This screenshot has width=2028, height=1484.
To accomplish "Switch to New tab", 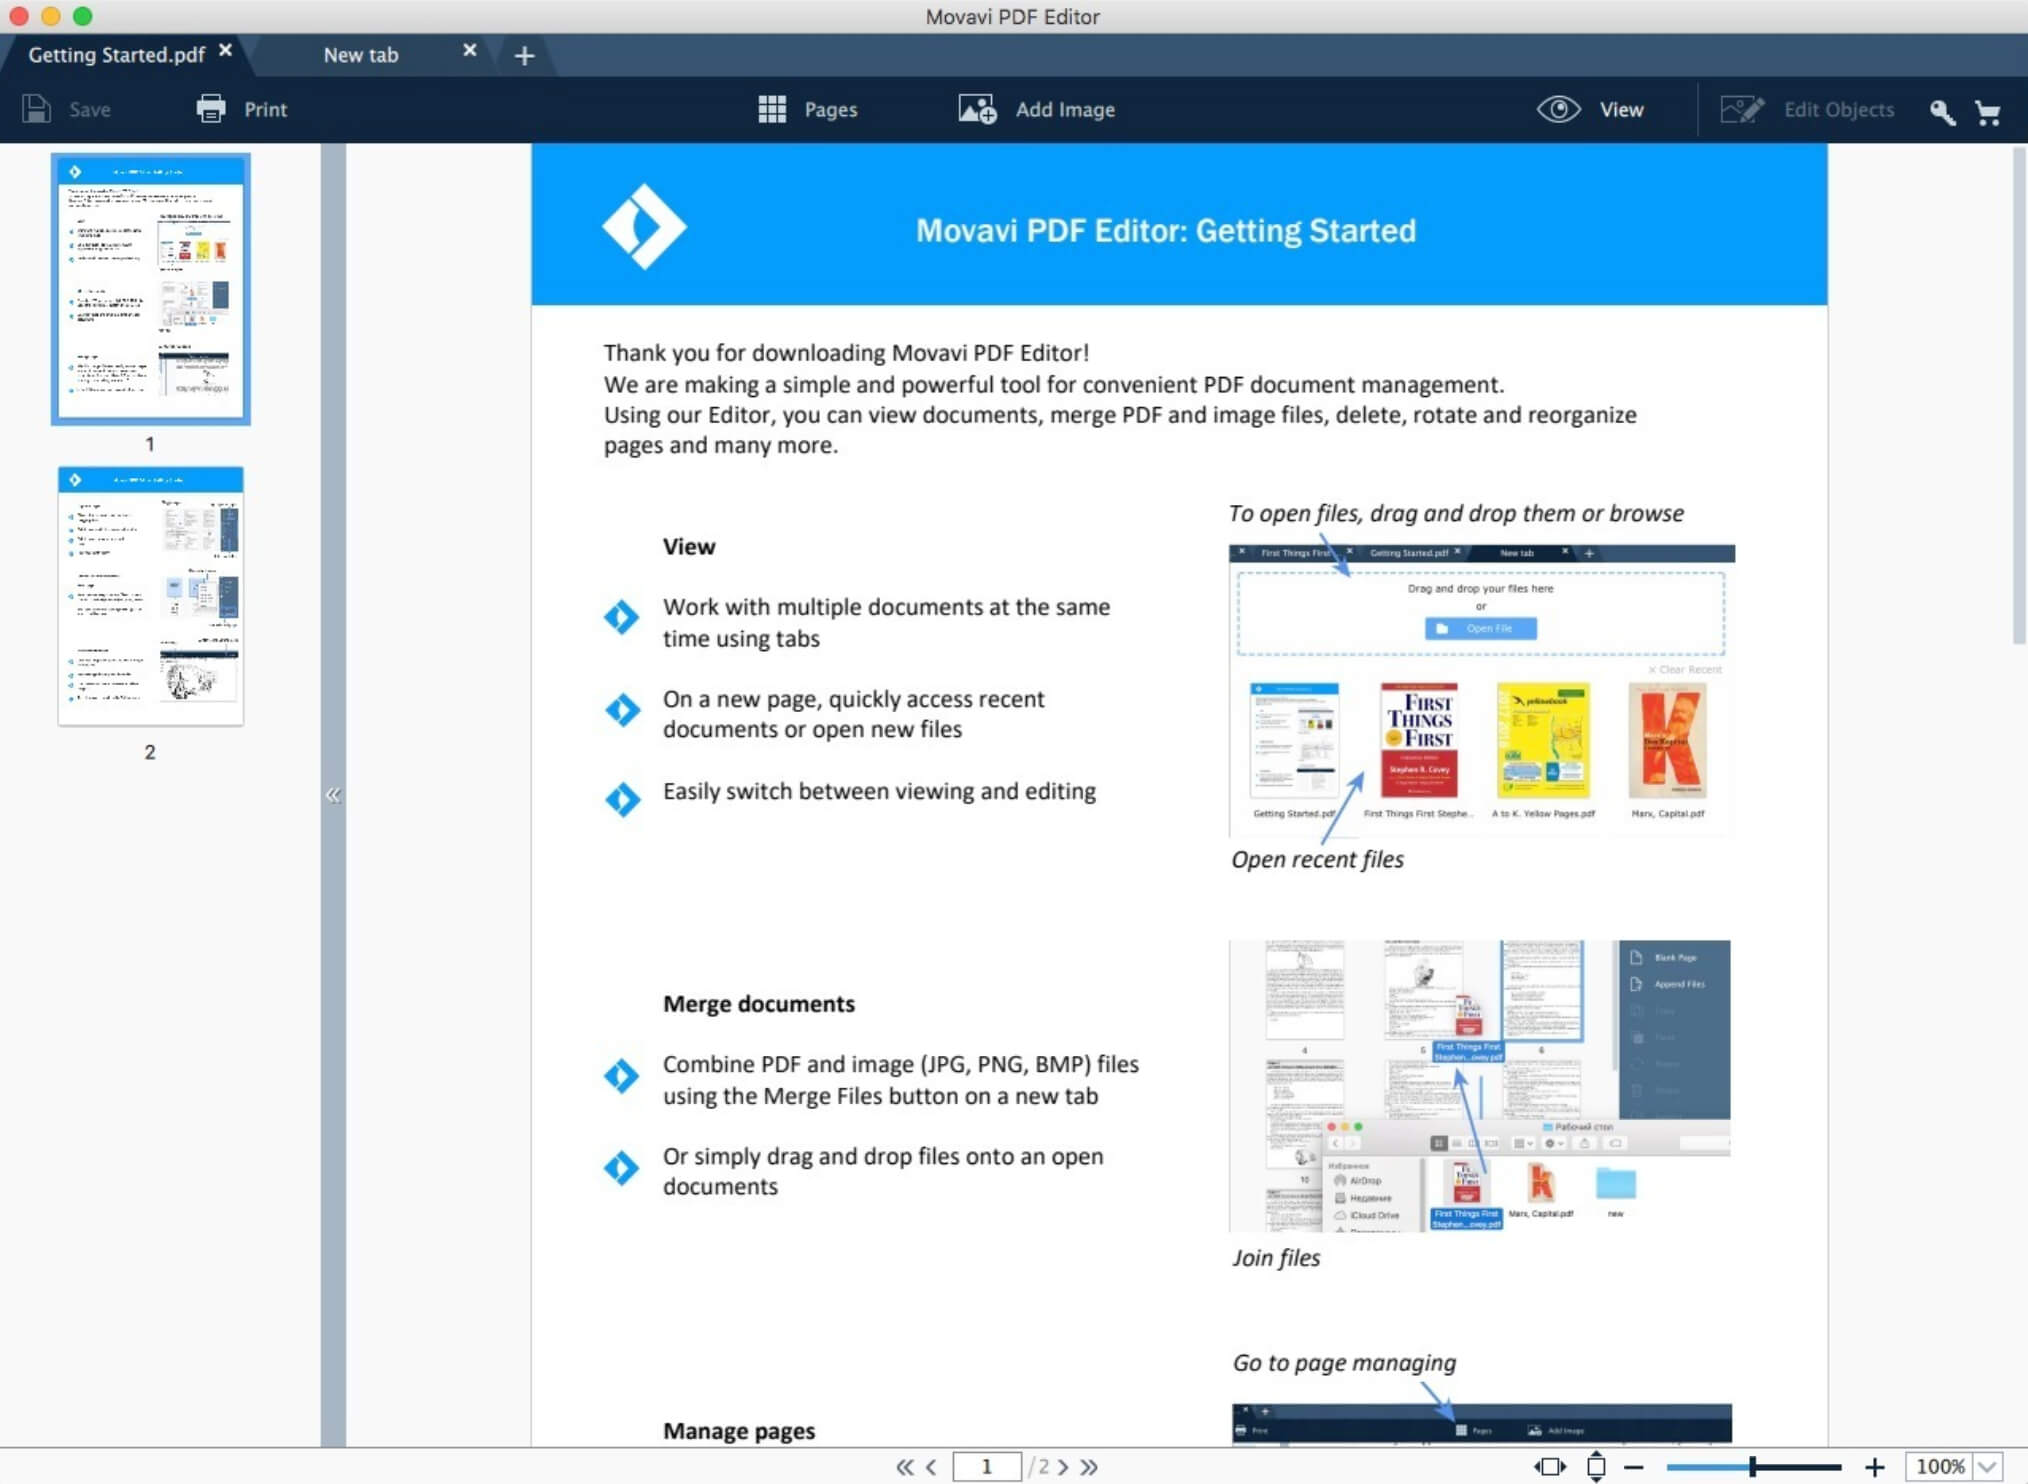I will (359, 54).
